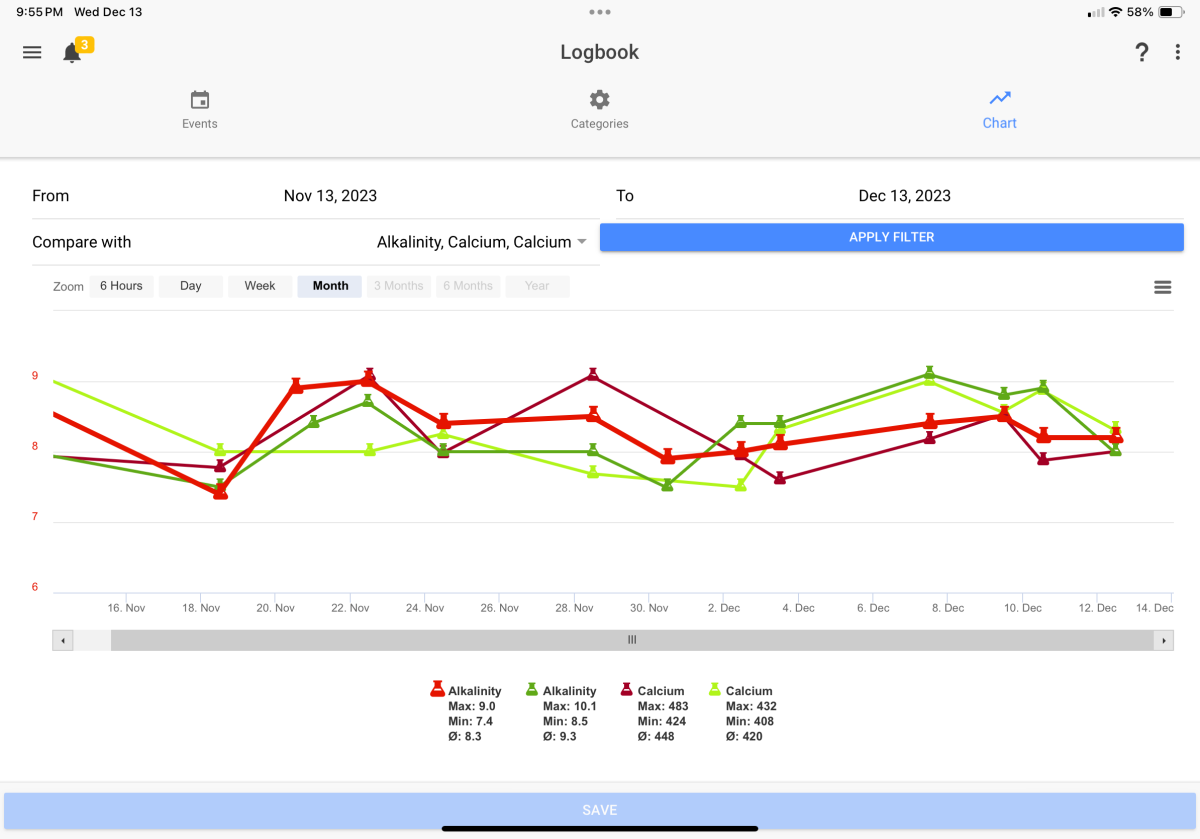The height and width of the screenshot is (839, 1200).
Task: Open the To date picker
Action: tap(904, 196)
